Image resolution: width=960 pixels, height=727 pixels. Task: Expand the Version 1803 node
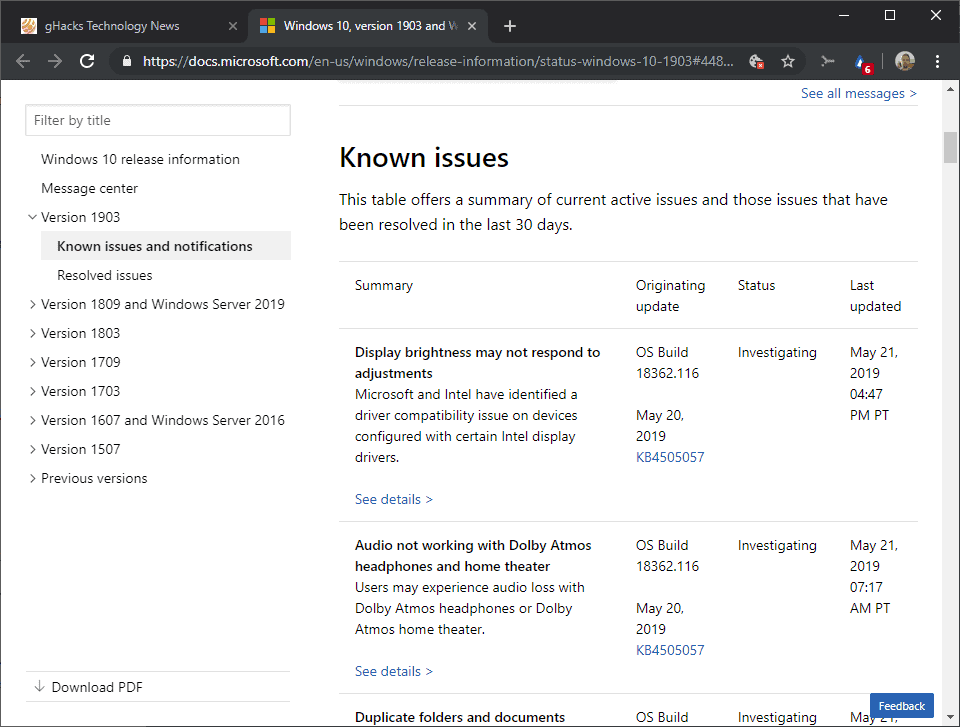(x=32, y=333)
